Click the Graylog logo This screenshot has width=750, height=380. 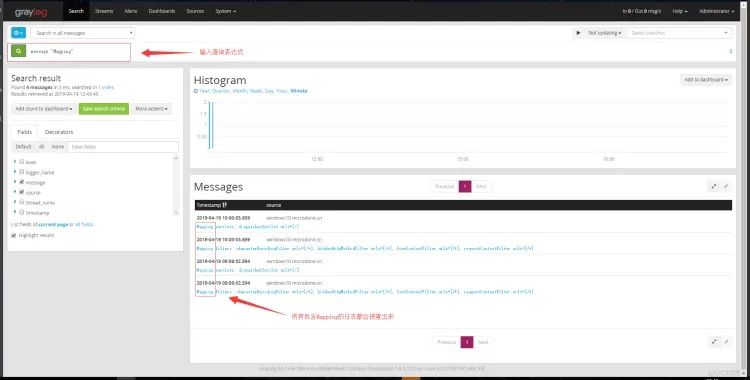[31, 11]
